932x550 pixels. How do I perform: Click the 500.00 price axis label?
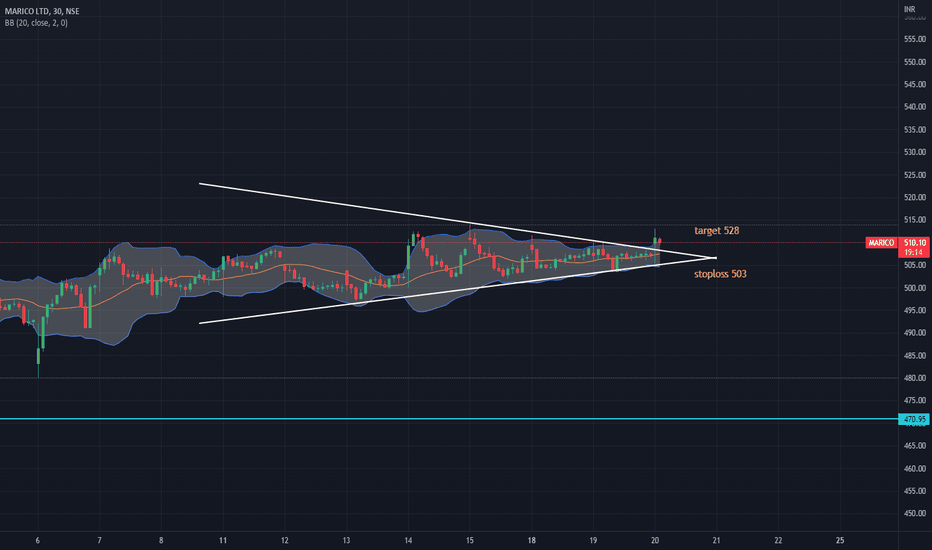point(915,288)
